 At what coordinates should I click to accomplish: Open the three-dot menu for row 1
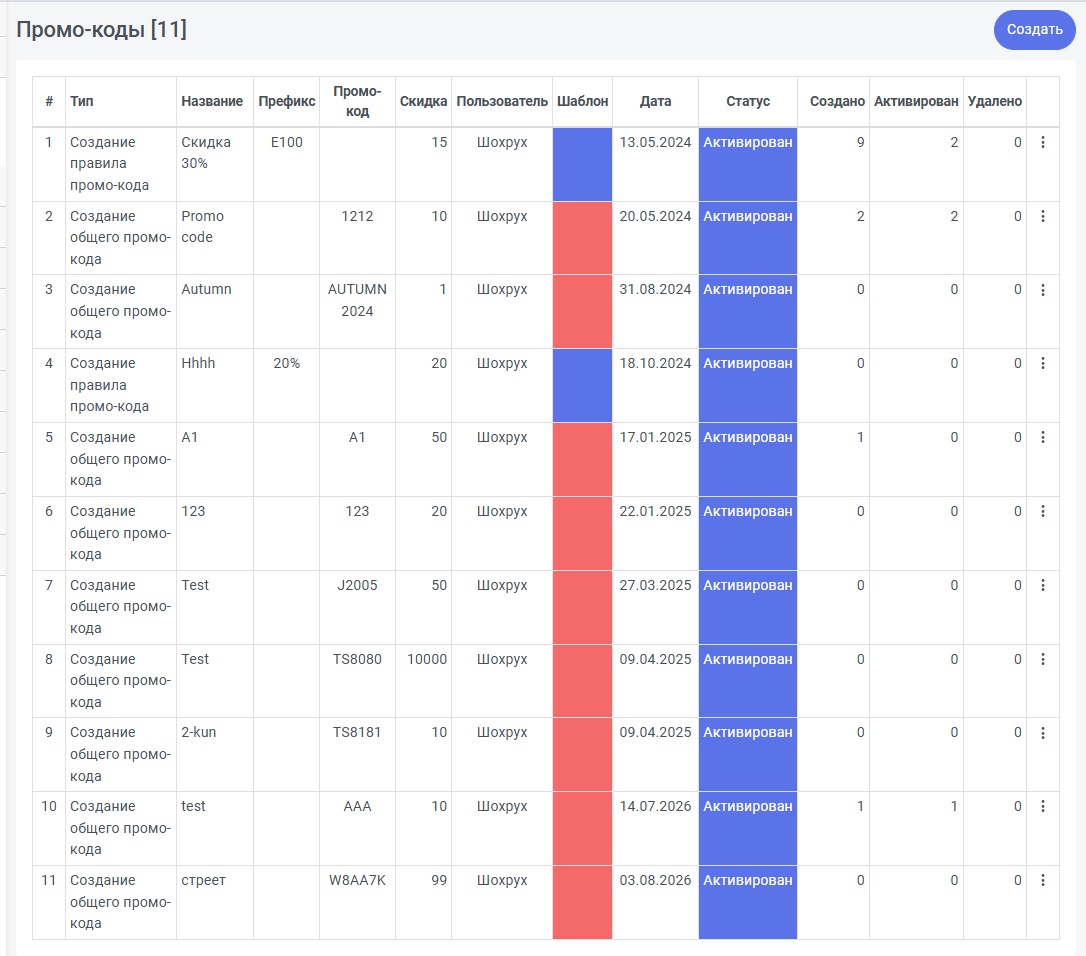click(x=1042, y=142)
